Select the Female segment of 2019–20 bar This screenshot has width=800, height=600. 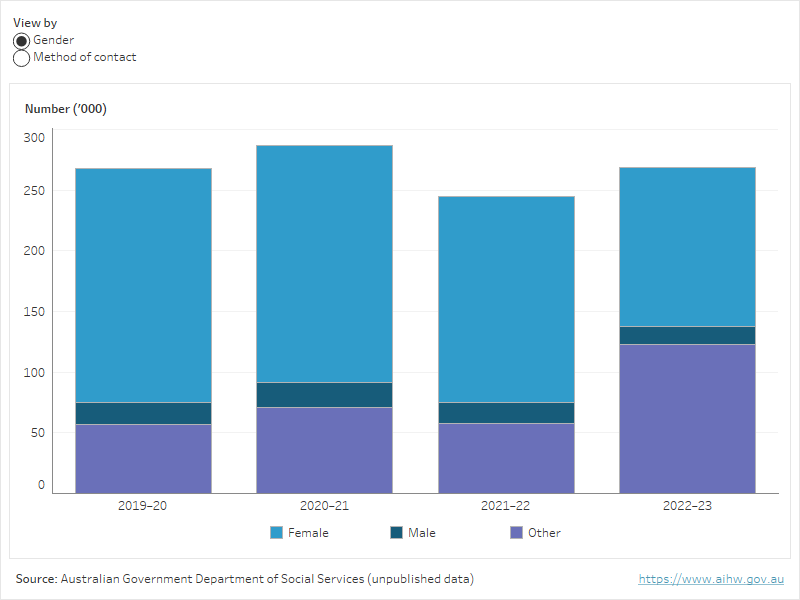tap(143, 285)
